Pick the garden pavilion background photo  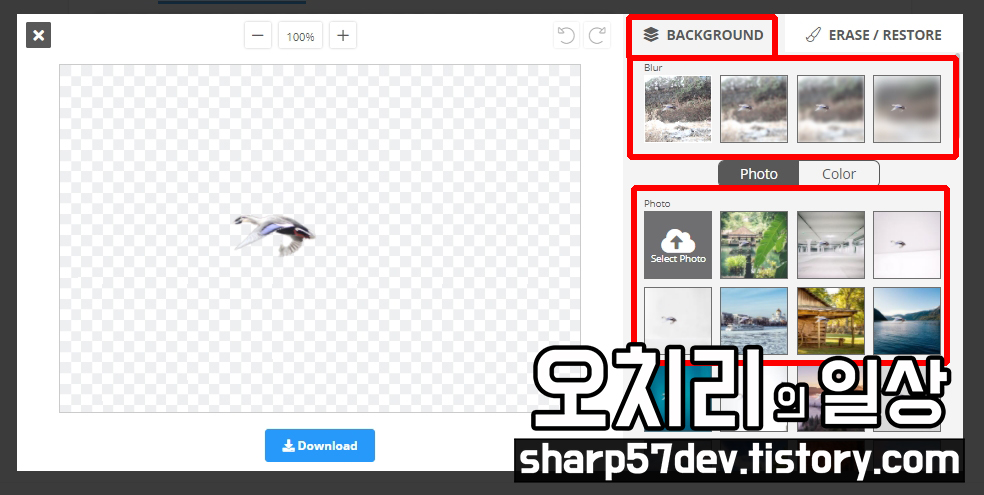point(754,245)
